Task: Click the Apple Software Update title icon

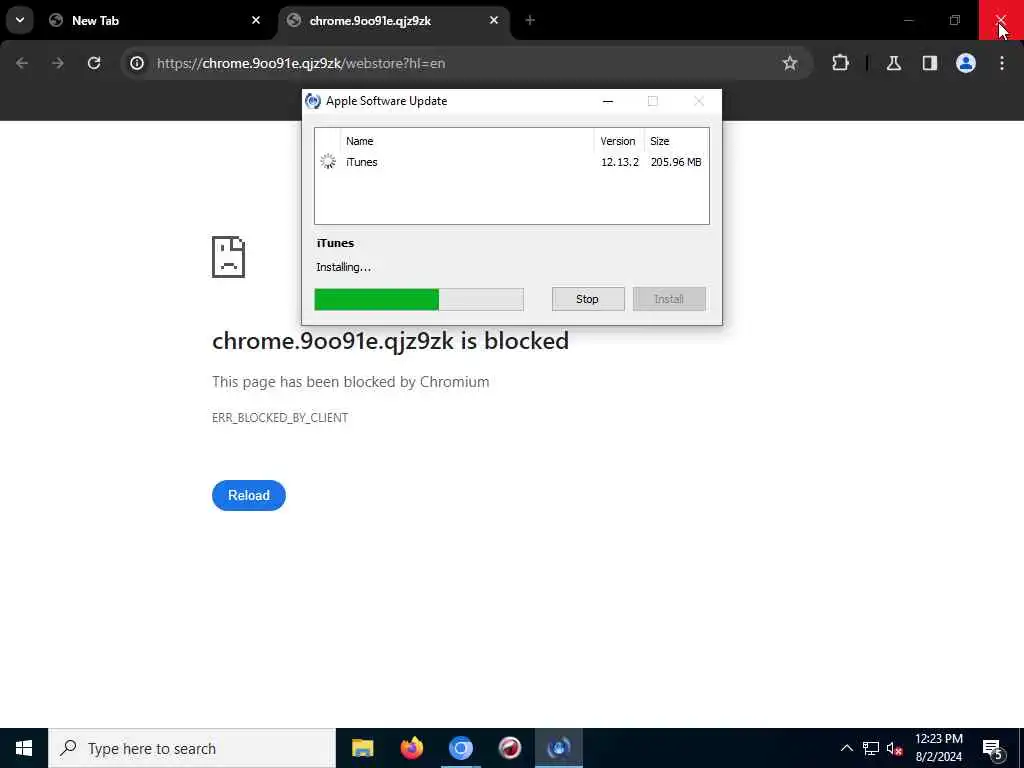Action: (313, 101)
